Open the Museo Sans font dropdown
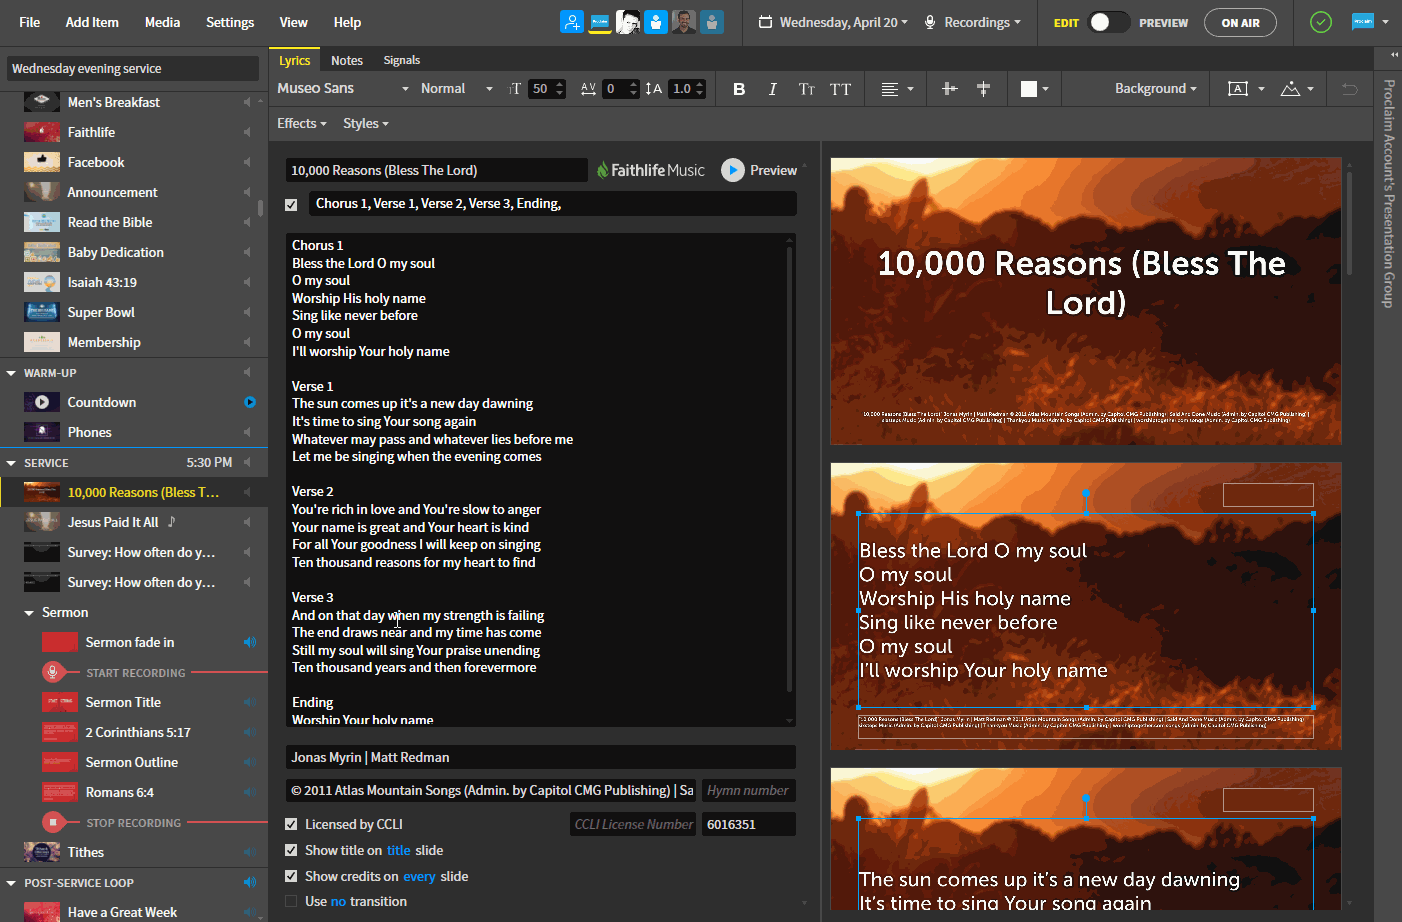Image resolution: width=1402 pixels, height=922 pixels. [x=343, y=88]
